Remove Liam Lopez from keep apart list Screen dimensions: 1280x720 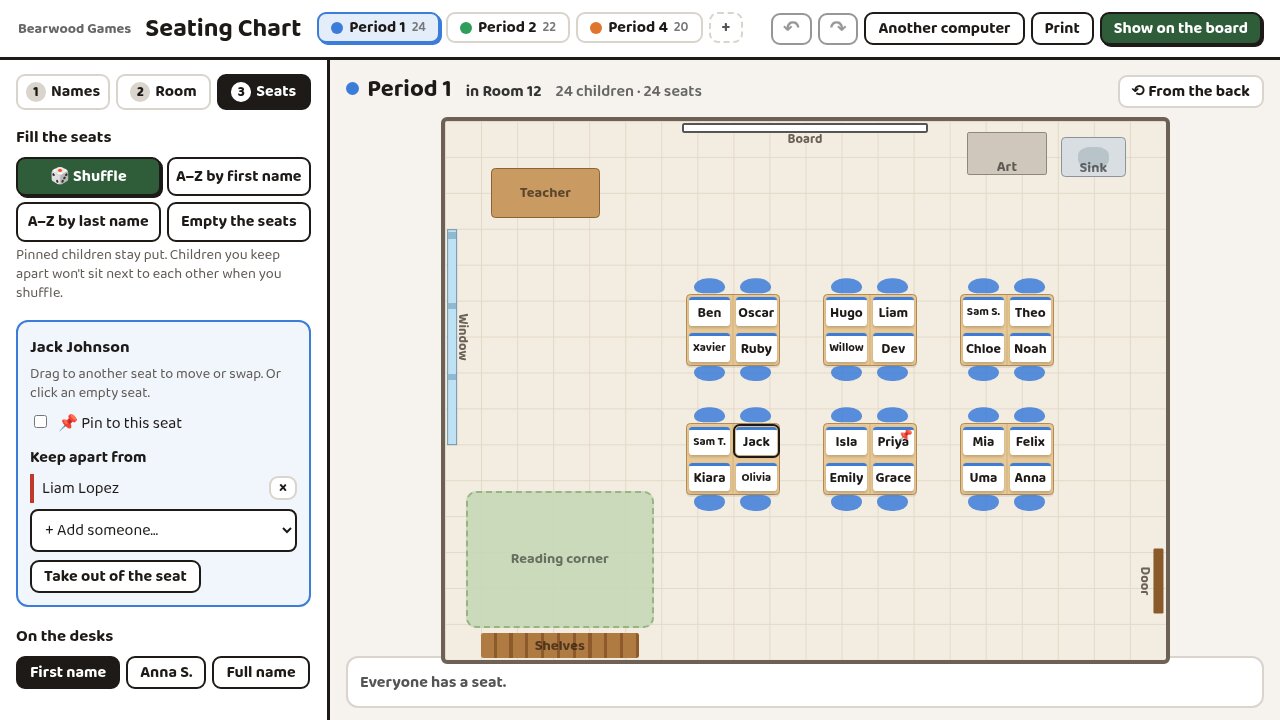click(x=283, y=488)
